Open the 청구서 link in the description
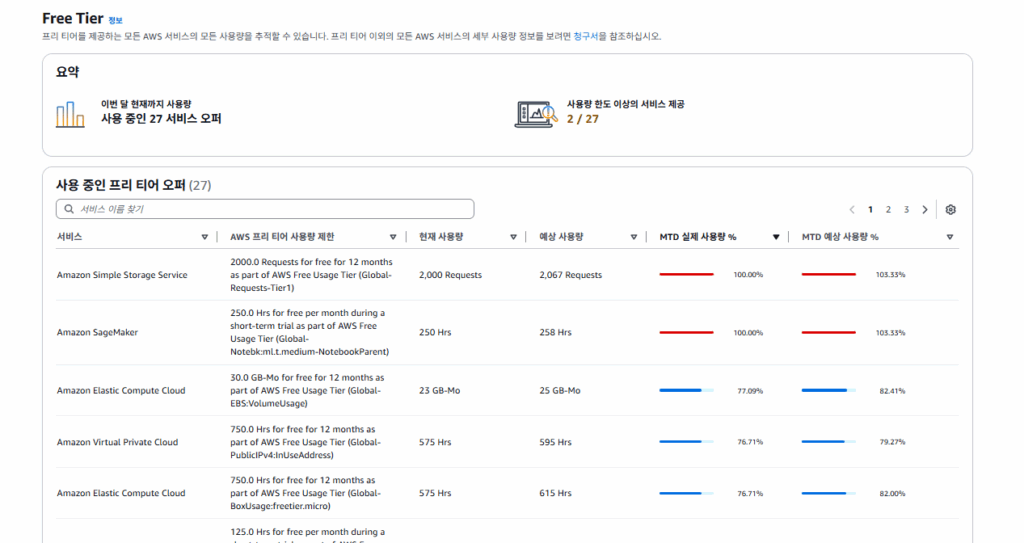 [586, 36]
